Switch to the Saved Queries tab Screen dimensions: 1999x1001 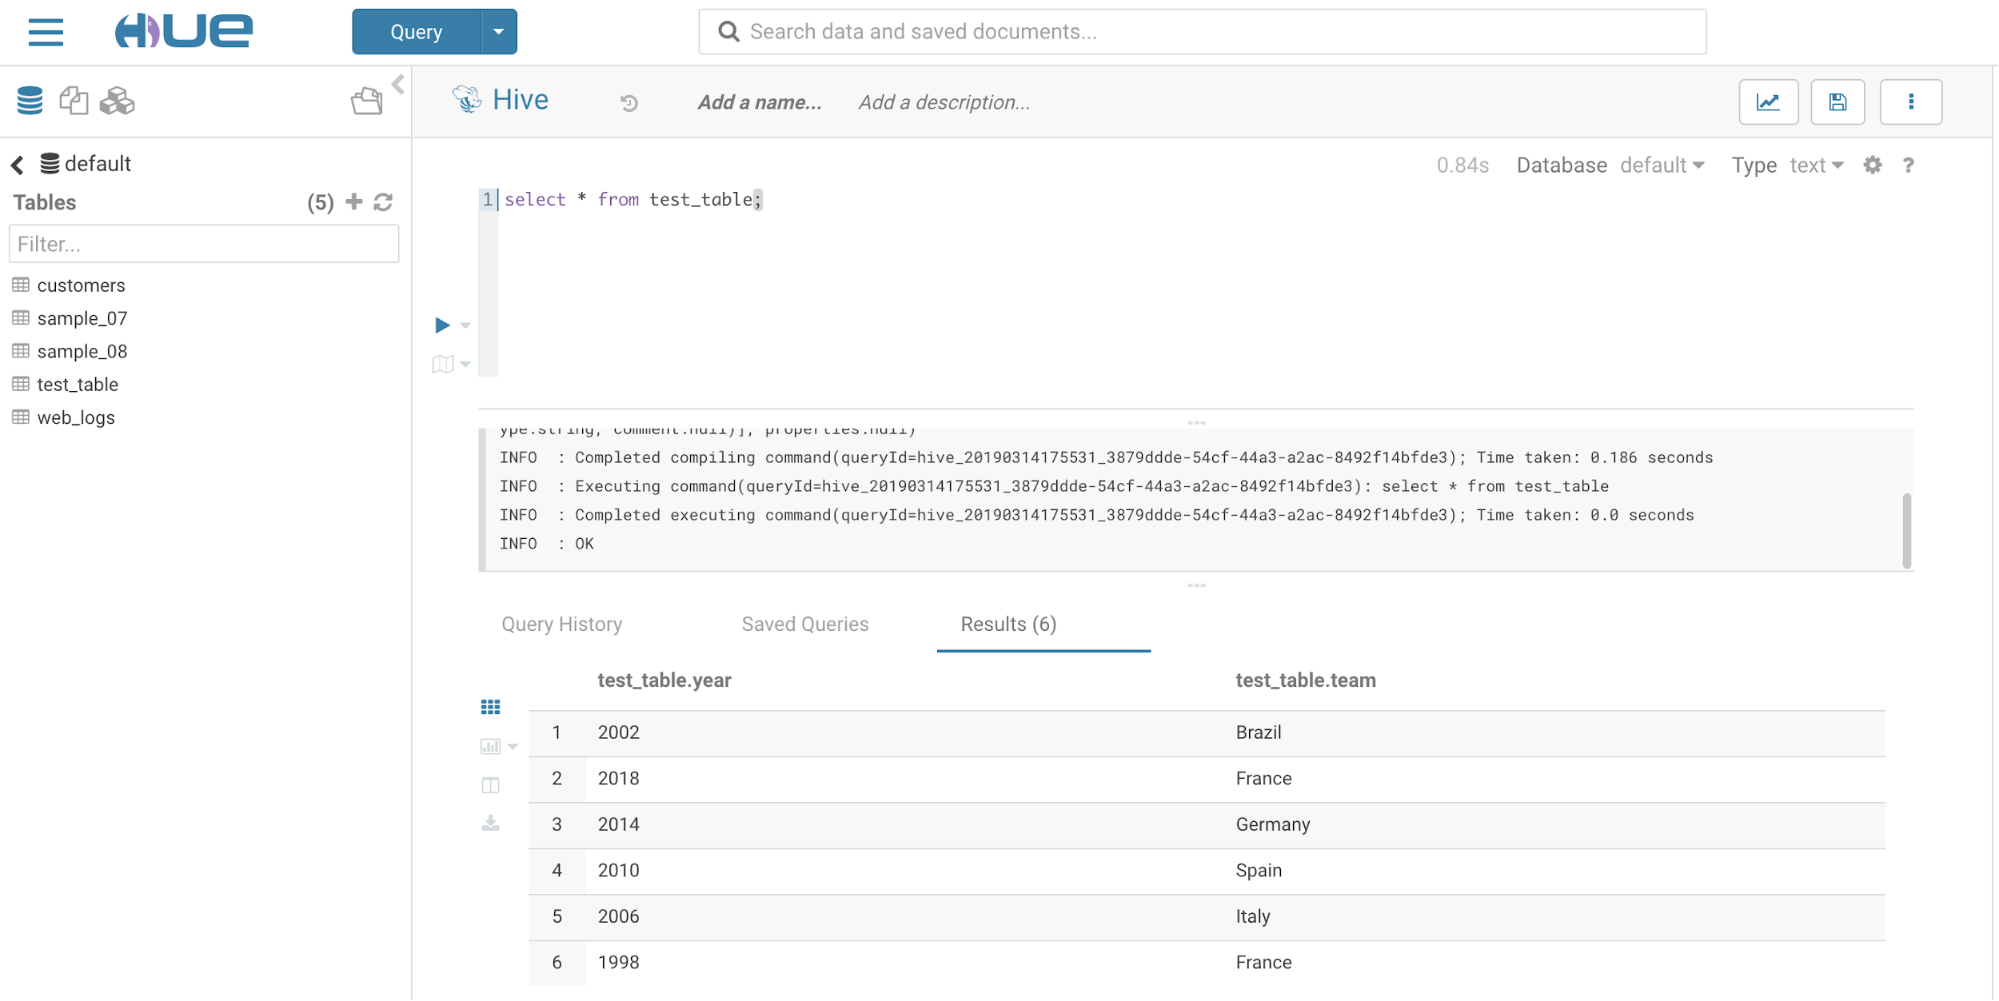coord(805,624)
